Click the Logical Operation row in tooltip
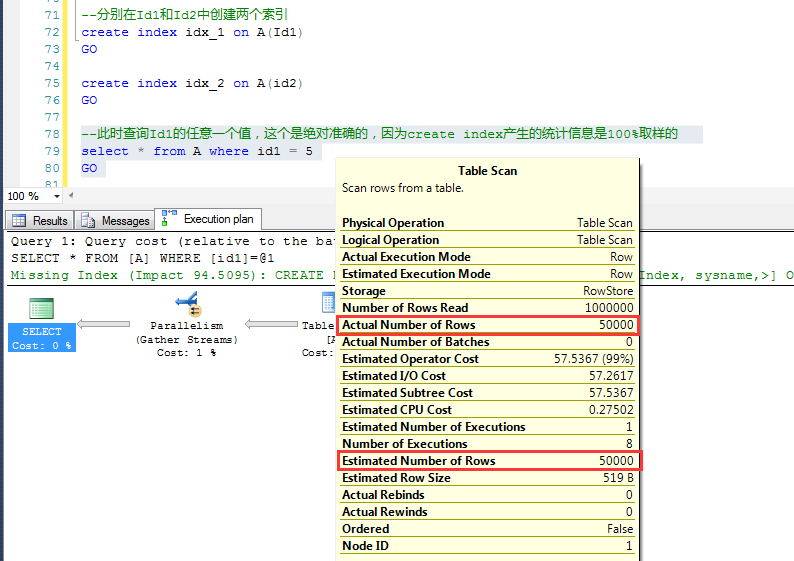Image resolution: width=794 pixels, height=561 pixels. (488, 240)
